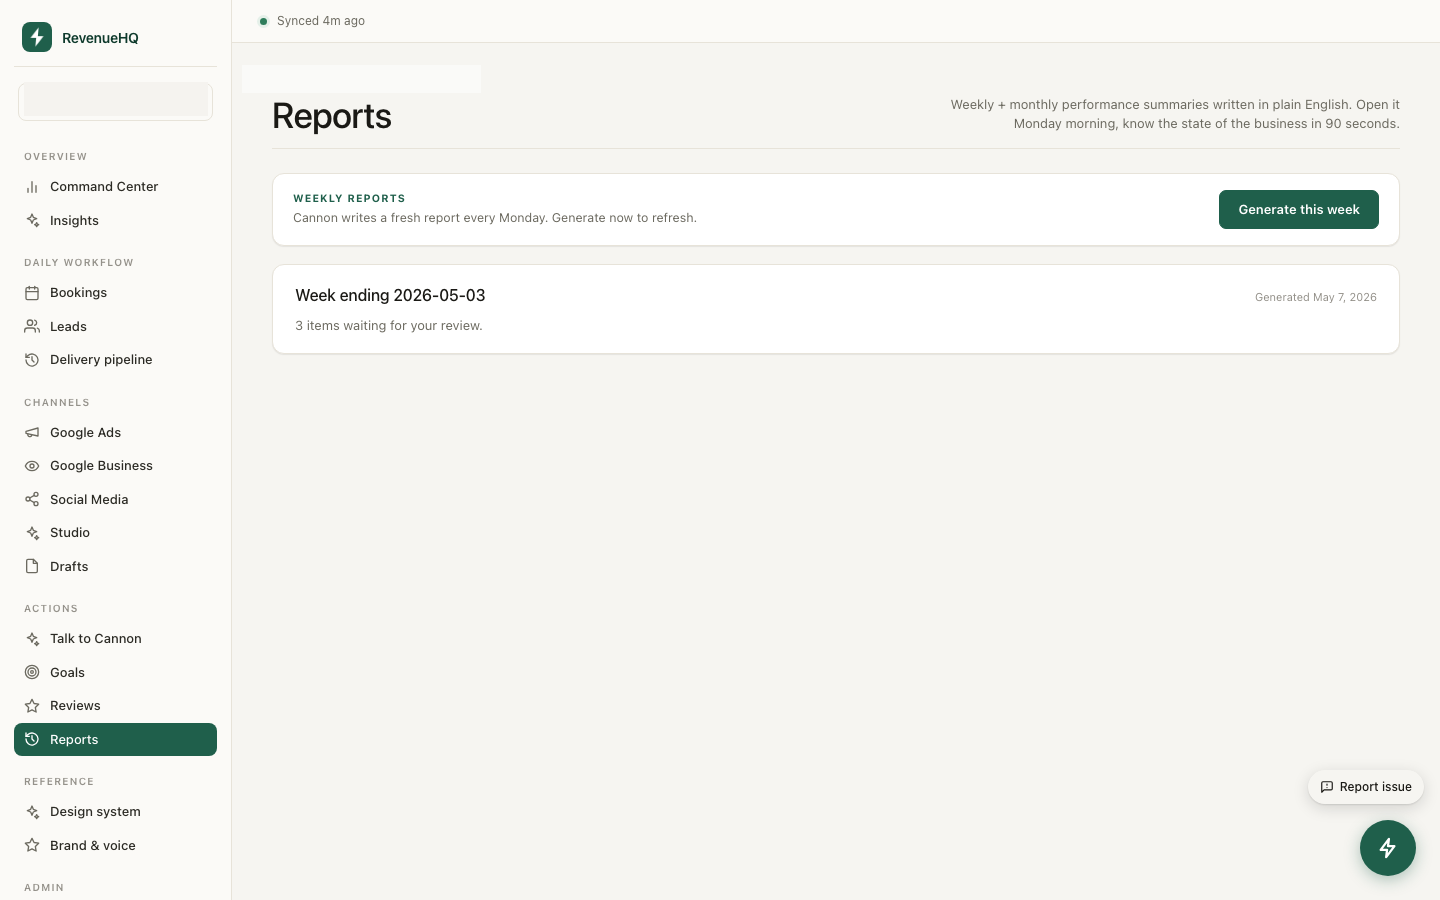Click the Google Business eye icon
Image resolution: width=1440 pixels, height=900 pixels.
(x=32, y=466)
